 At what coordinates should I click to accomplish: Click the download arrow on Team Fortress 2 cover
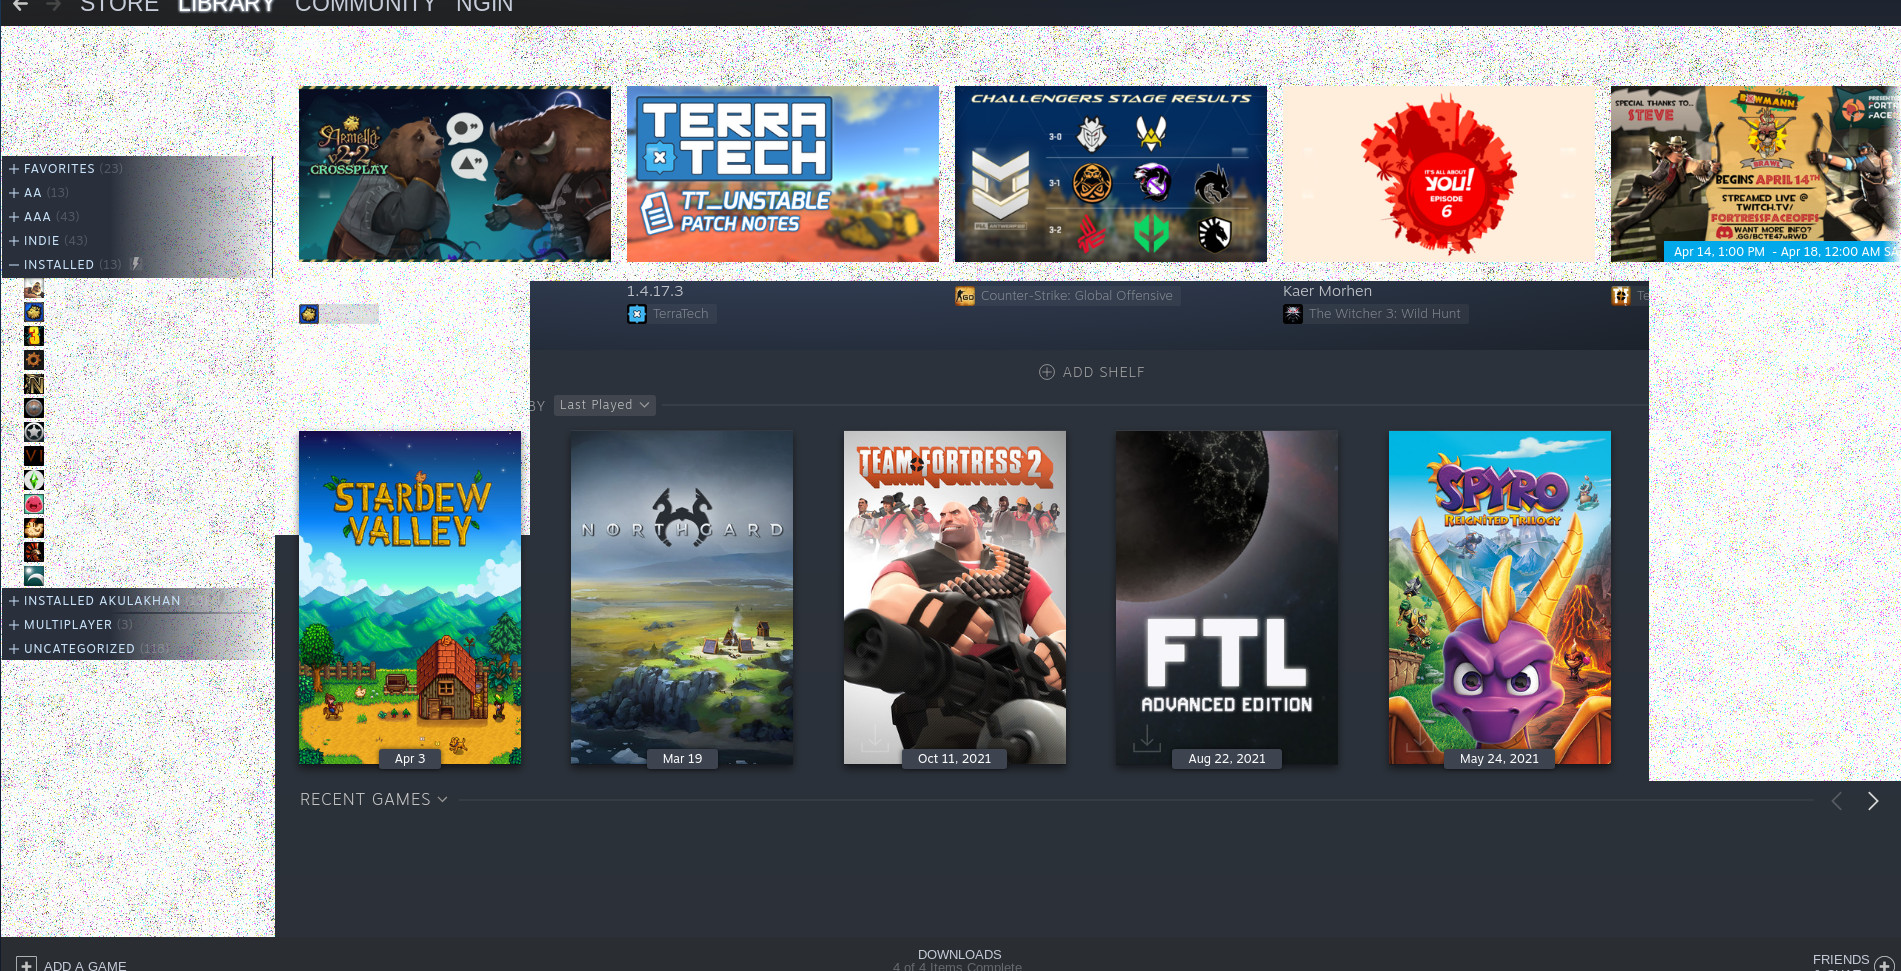pyautogui.click(x=875, y=739)
